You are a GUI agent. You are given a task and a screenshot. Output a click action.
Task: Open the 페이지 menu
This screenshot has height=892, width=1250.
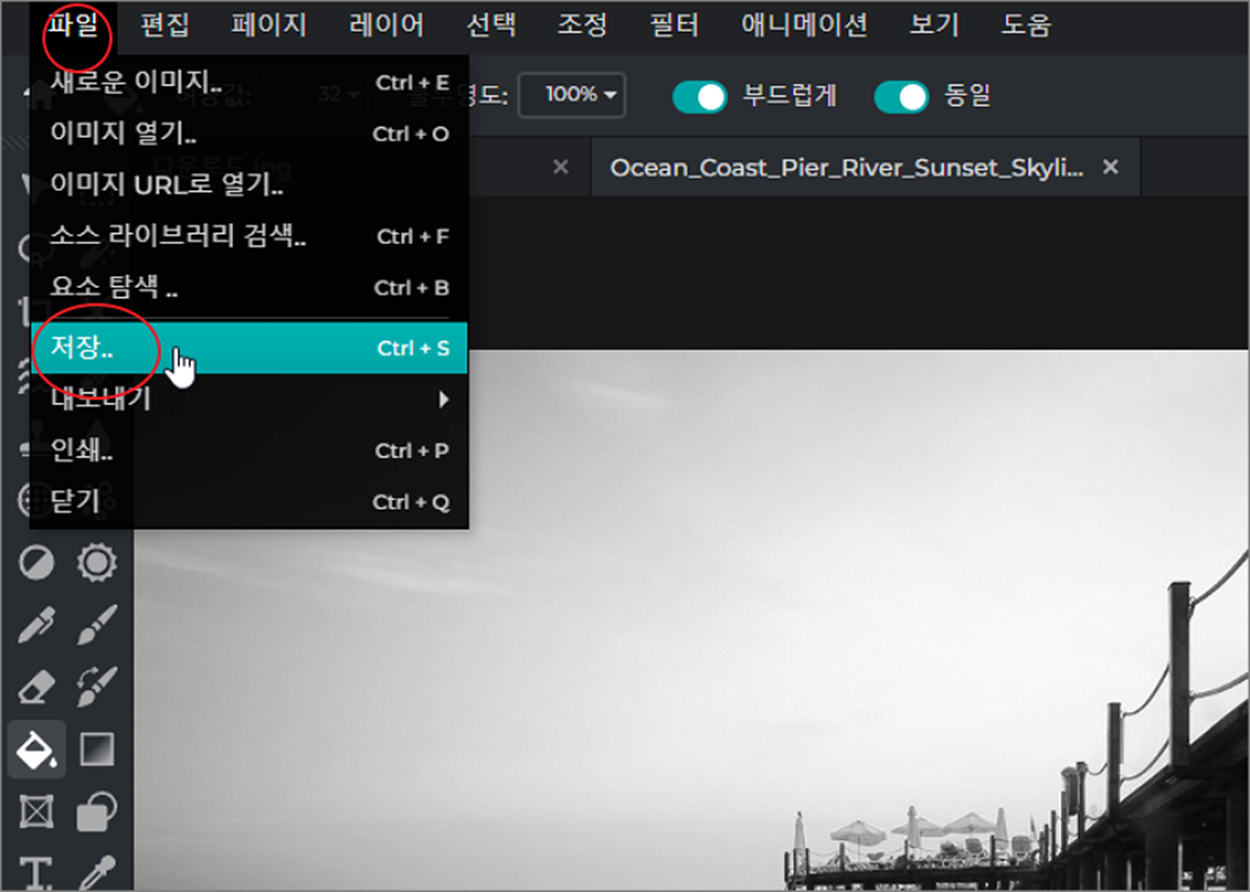[269, 24]
